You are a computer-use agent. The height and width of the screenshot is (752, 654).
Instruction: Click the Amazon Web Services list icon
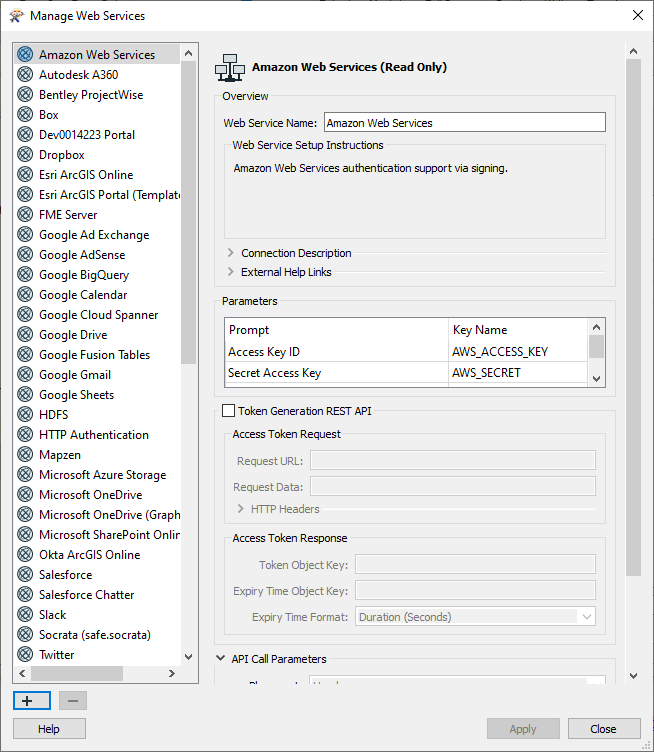pos(25,55)
